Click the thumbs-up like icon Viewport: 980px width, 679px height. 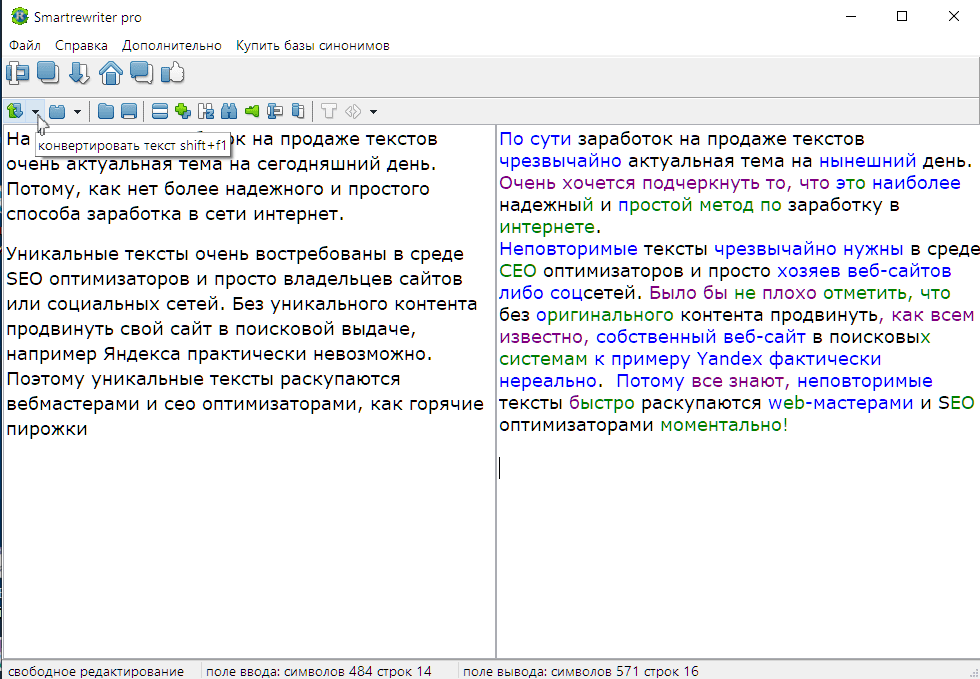pyautogui.click(x=172, y=73)
